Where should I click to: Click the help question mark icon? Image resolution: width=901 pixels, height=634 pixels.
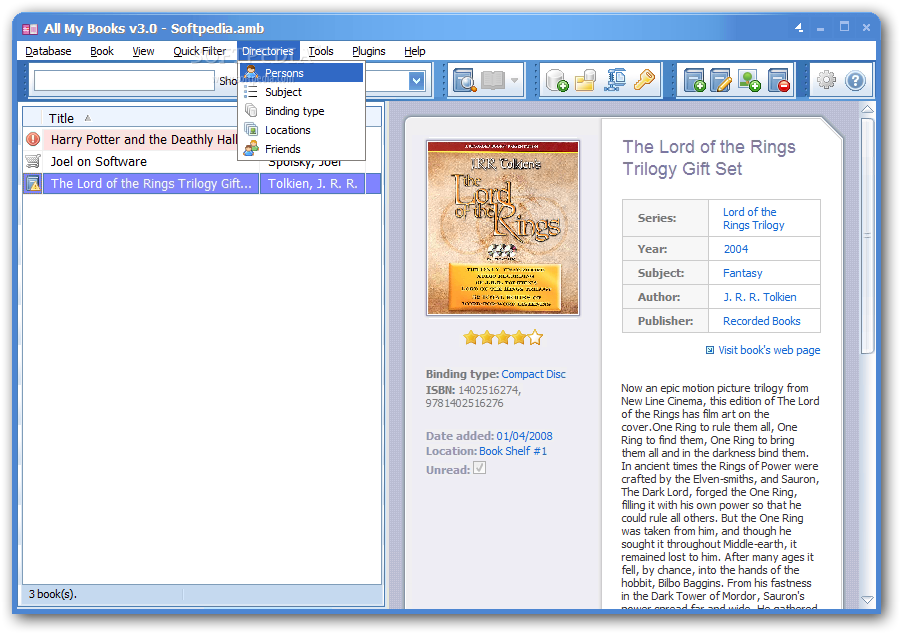tap(855, 80)
